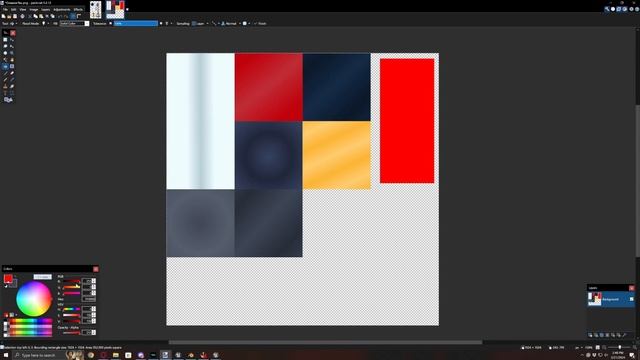This screenshot has width=640, height=360.
Task: Toggle Tools window from top-right icons
Action: [x=607, y=9]
